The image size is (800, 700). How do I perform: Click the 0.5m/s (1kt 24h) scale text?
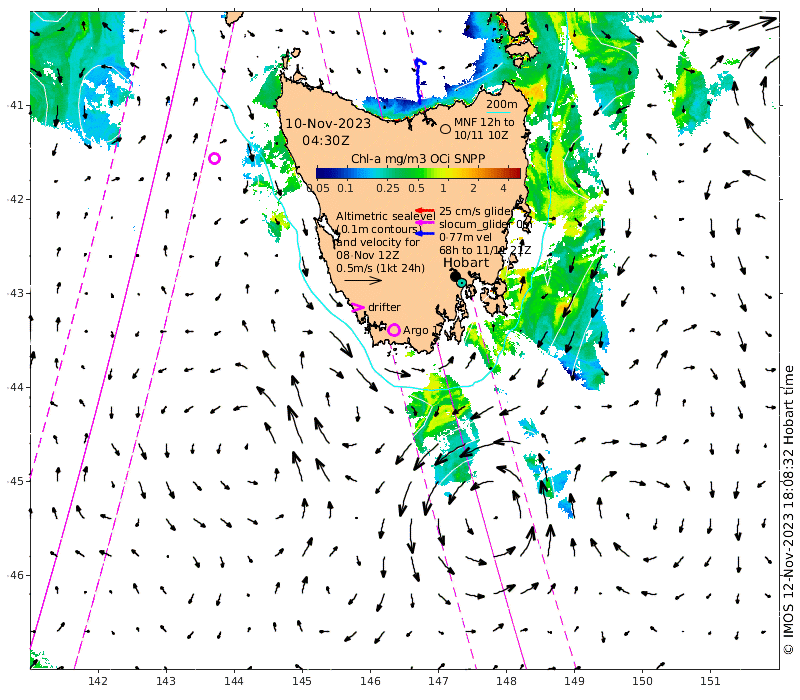[x=381, y=268]
